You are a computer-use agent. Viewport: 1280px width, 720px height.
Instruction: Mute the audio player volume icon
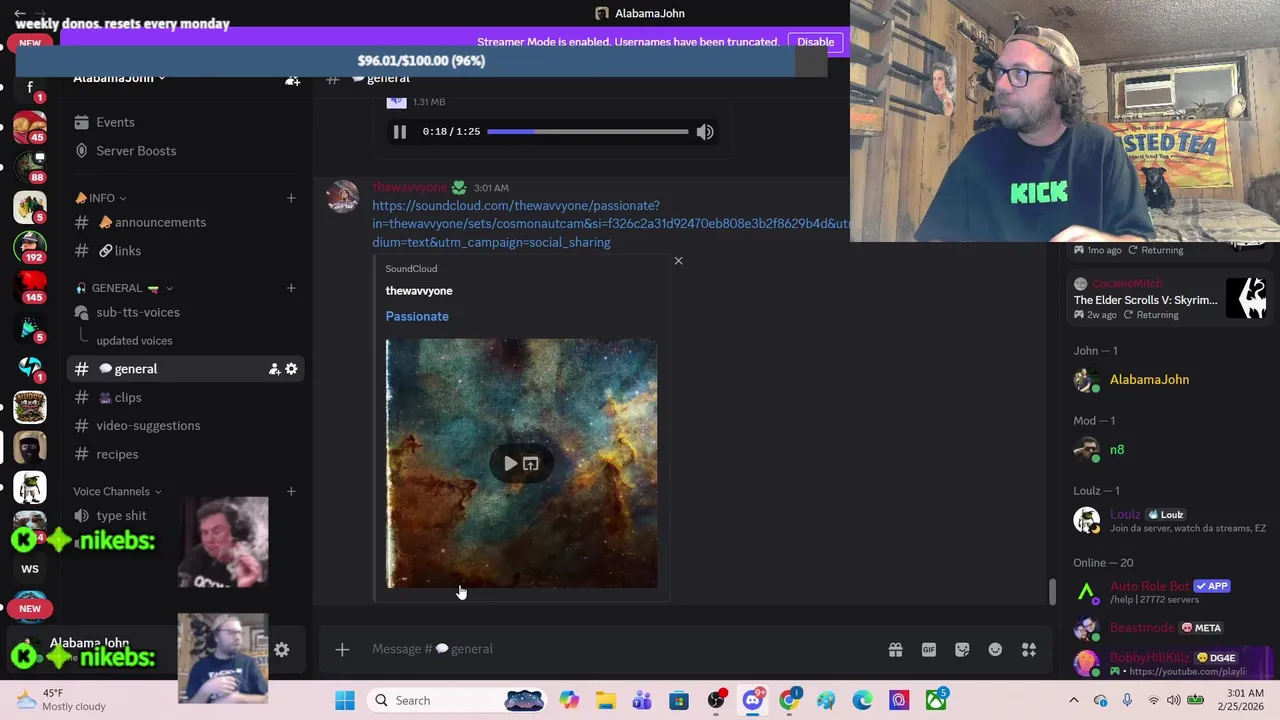point(705,132)
